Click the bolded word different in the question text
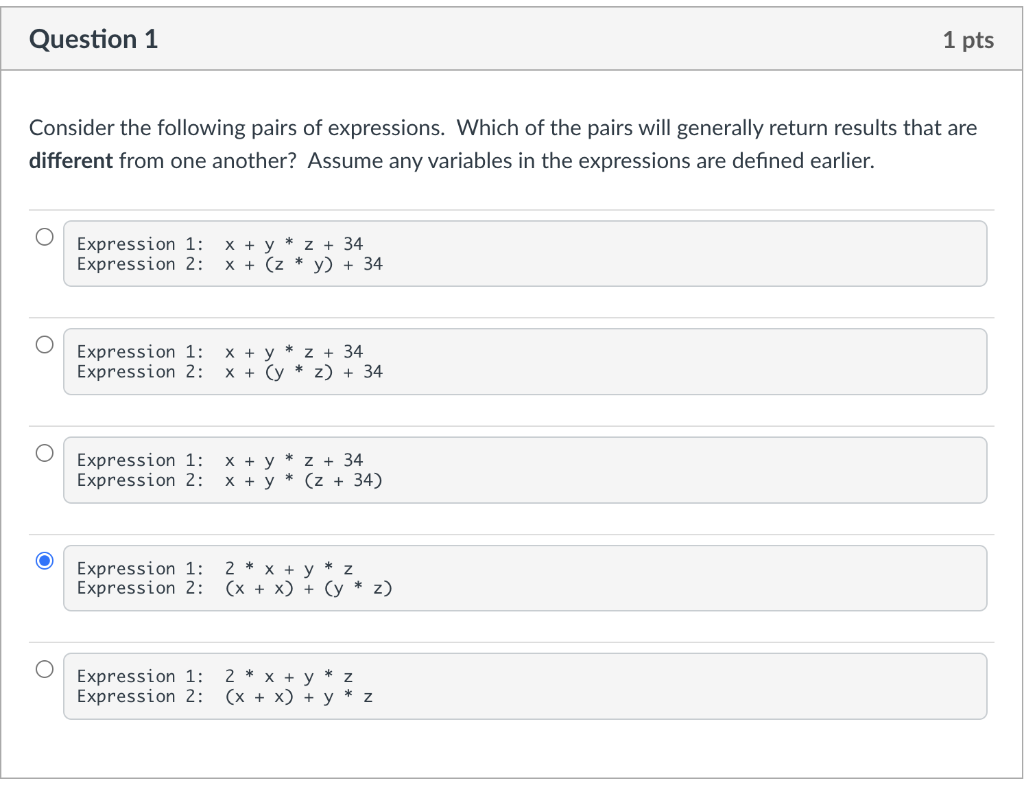 [x=69, y=160]
